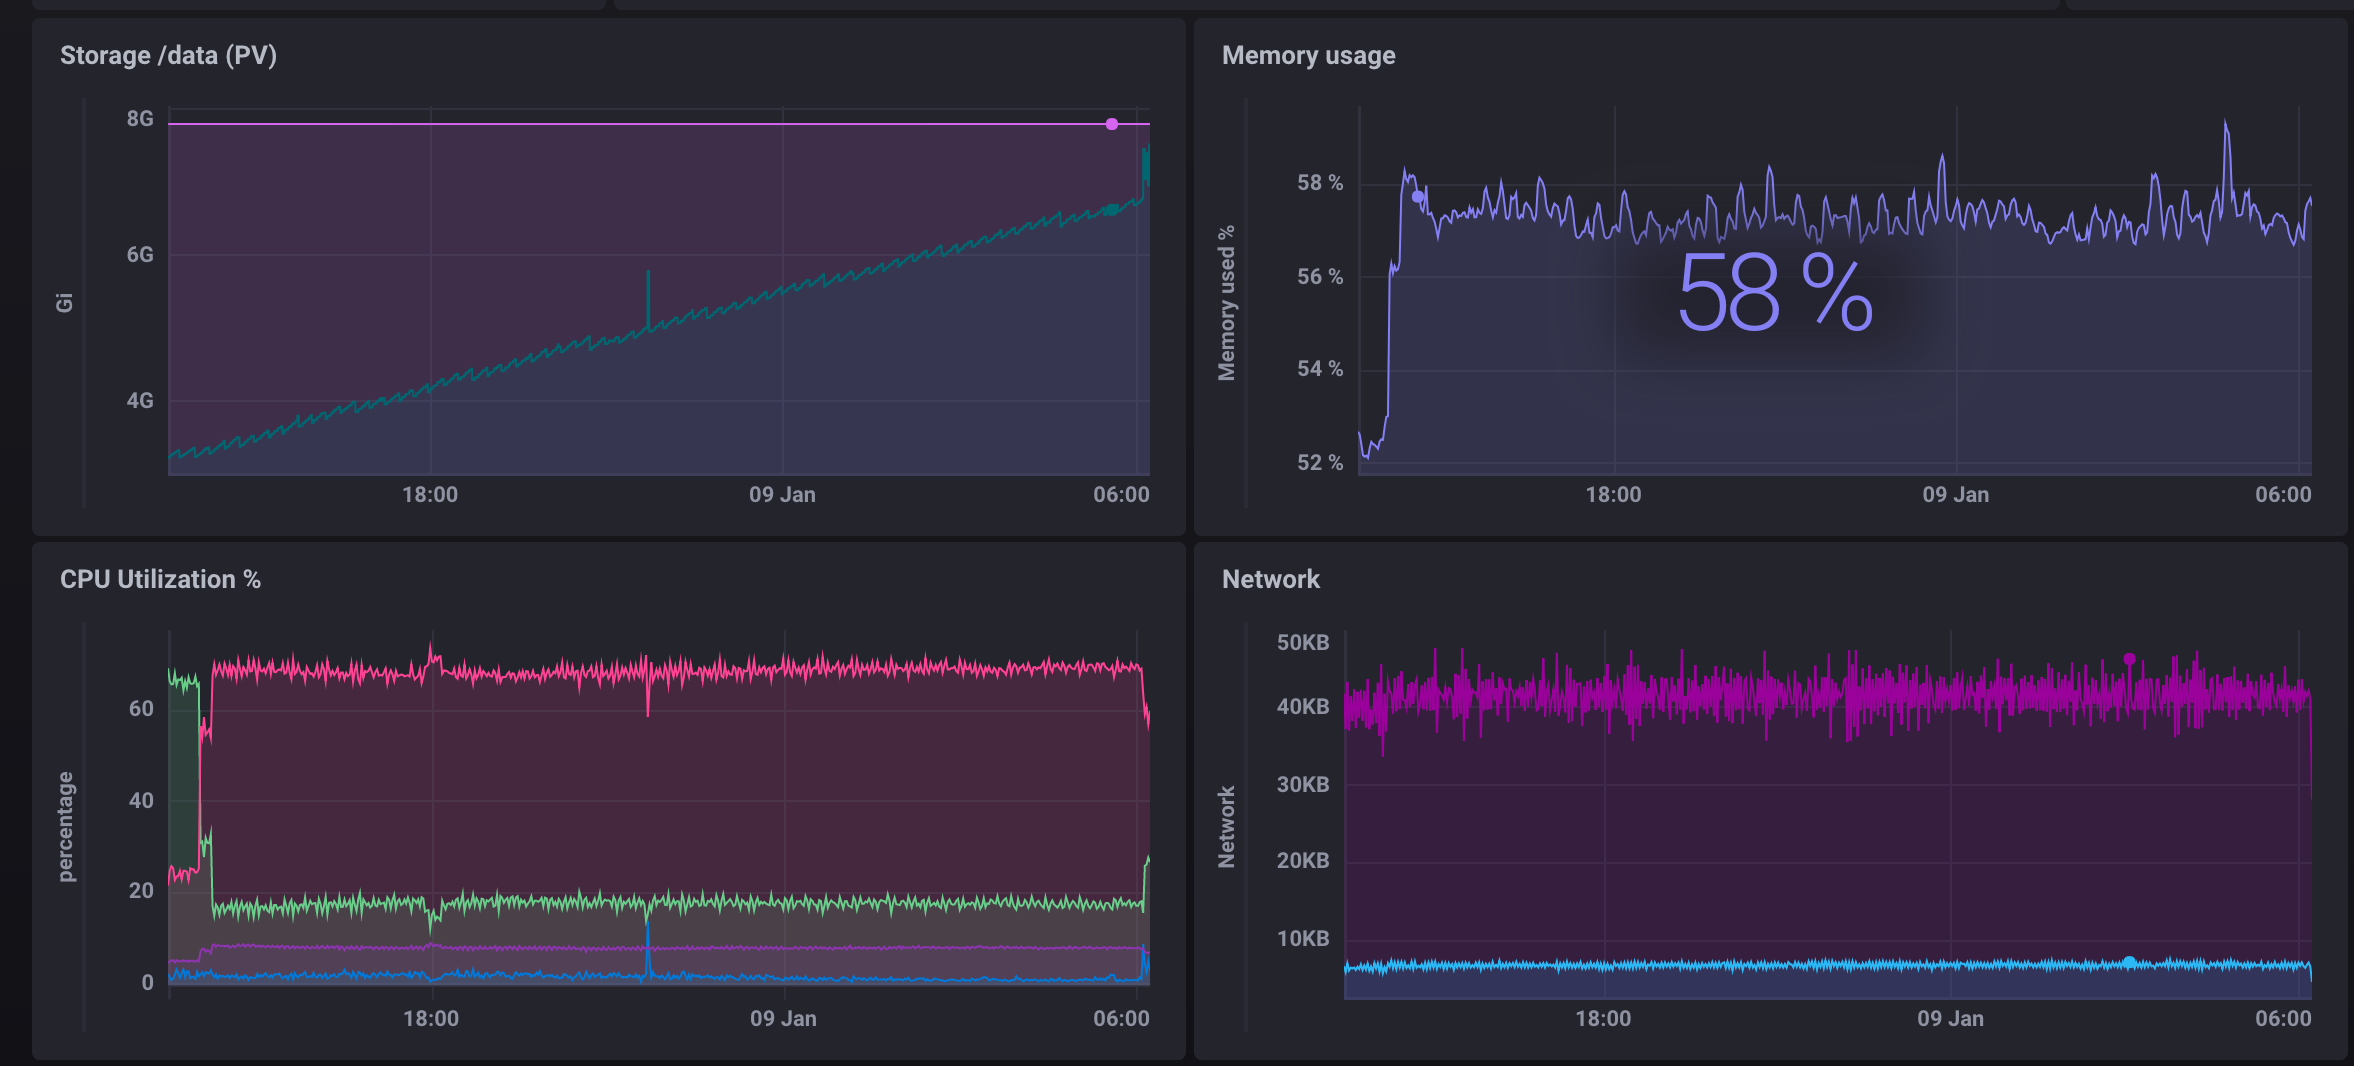Screen dimensions: 2354x1066
Task: Click the 50KB label on Network axis
Action: click(1303, 643)
